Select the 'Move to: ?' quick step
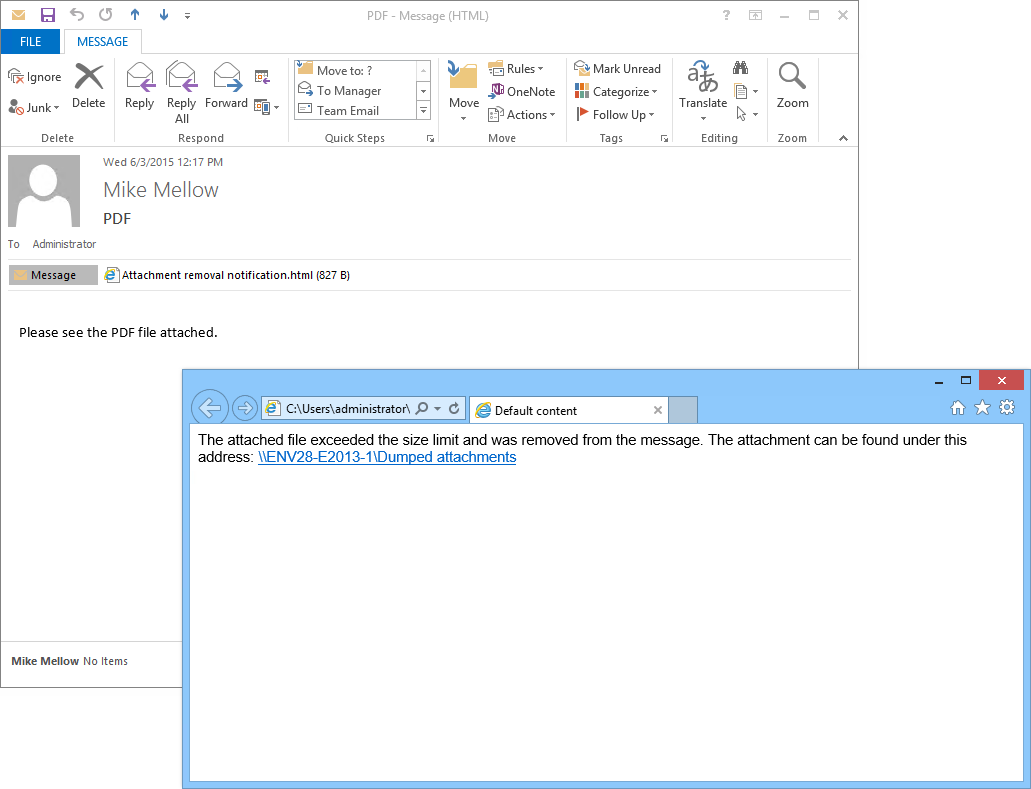The width and height of the screenshot is (1031, 789). [x=355, y=70]
